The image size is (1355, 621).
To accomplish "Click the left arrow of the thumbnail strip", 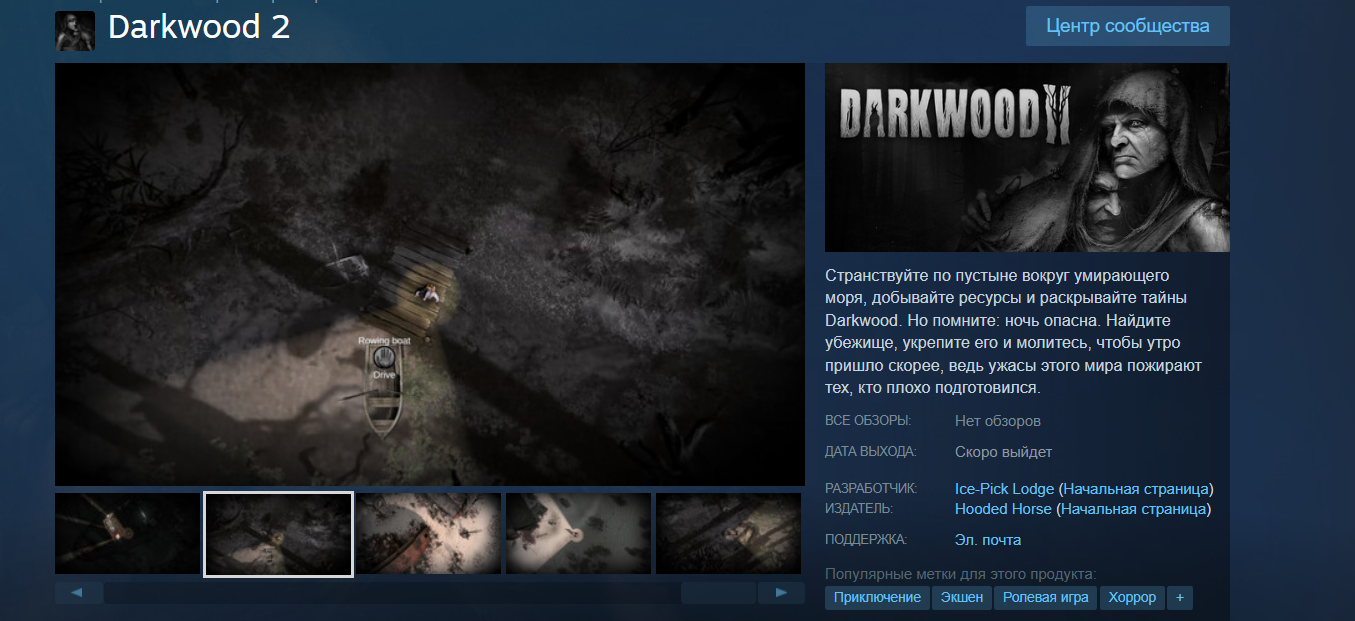I will point(78,593).
